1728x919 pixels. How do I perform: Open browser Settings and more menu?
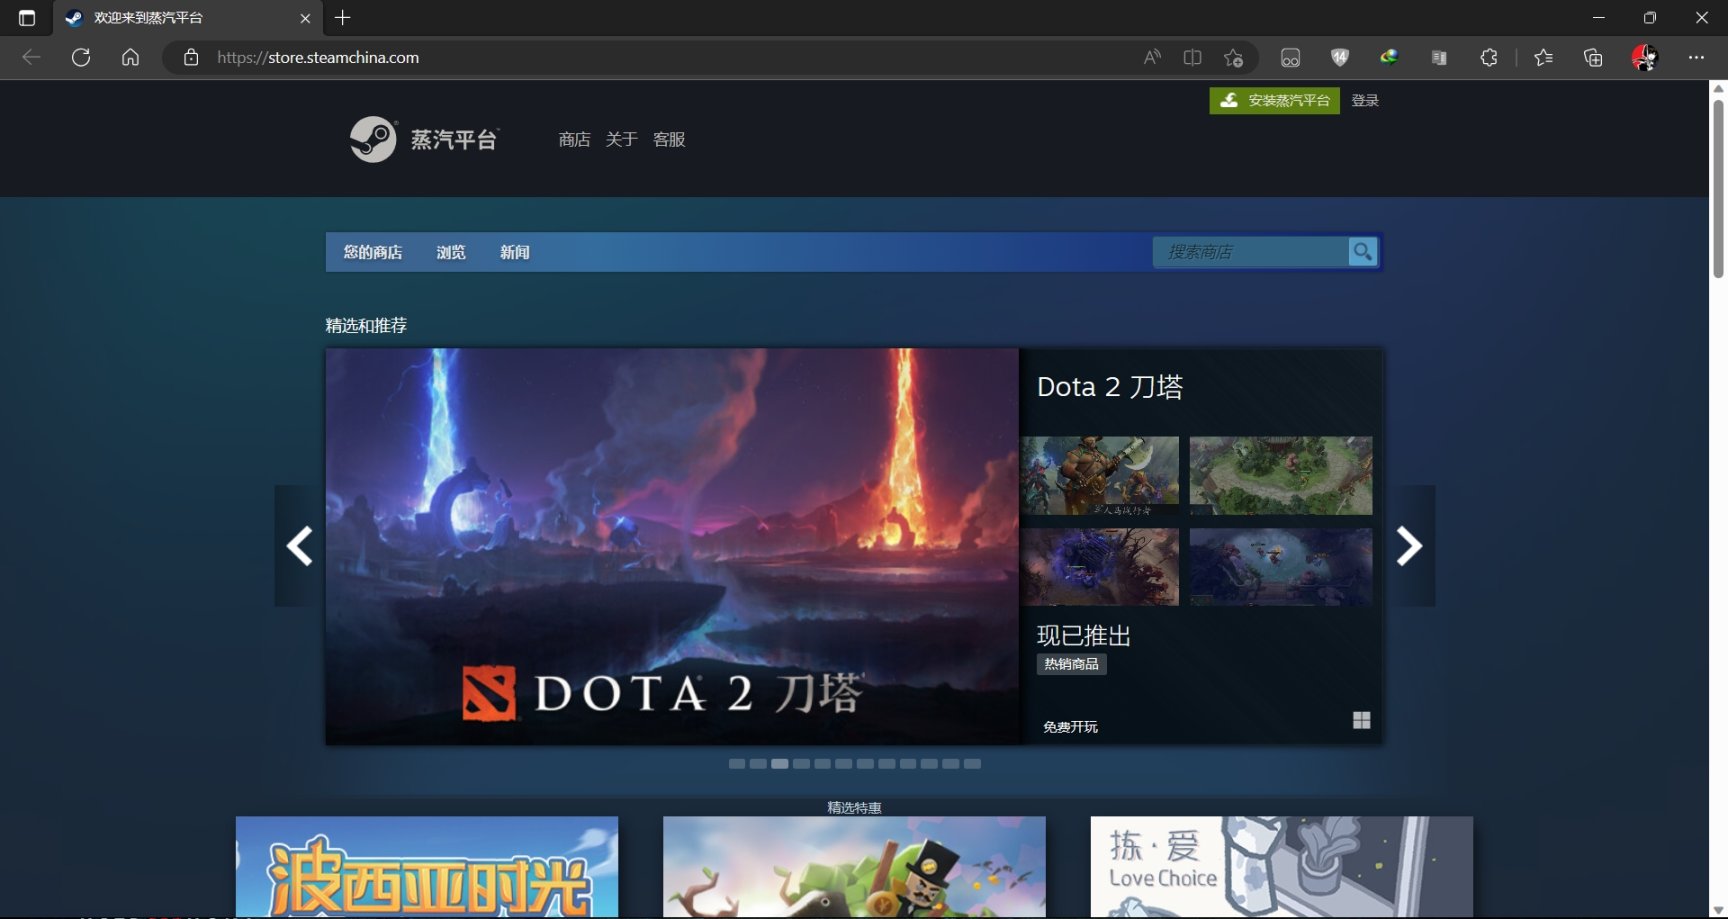coord(1696,57)
